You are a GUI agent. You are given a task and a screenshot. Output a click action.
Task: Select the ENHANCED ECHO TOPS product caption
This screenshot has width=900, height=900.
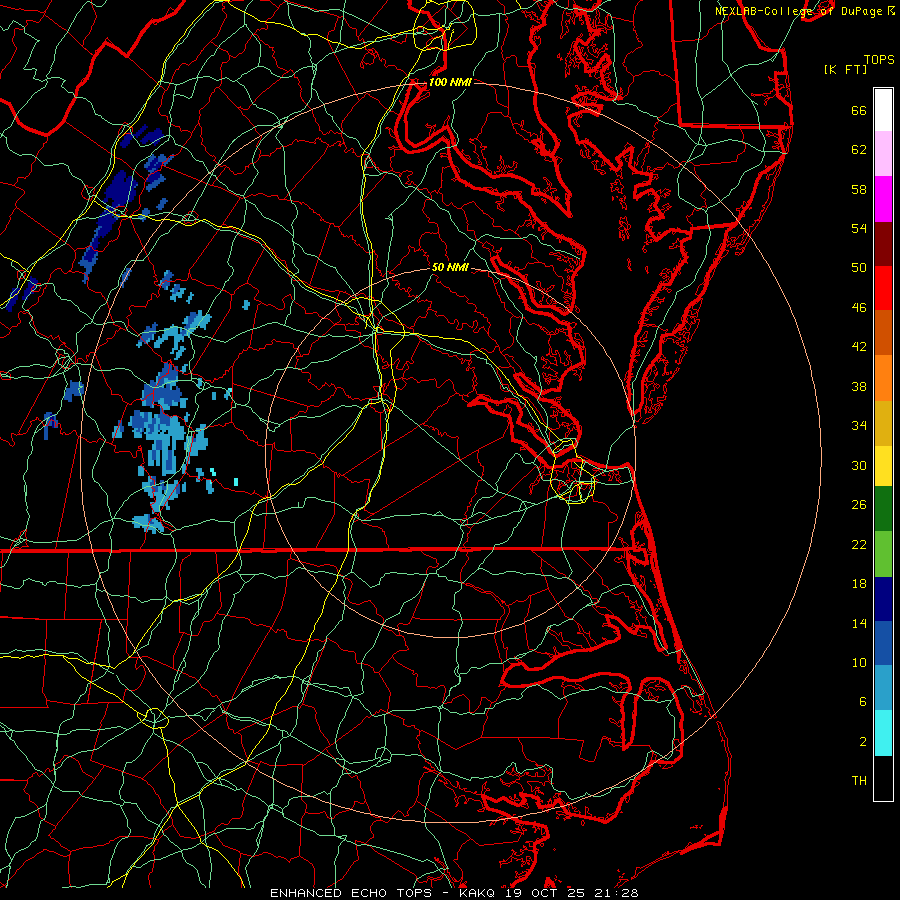click(x=453, y=893)
